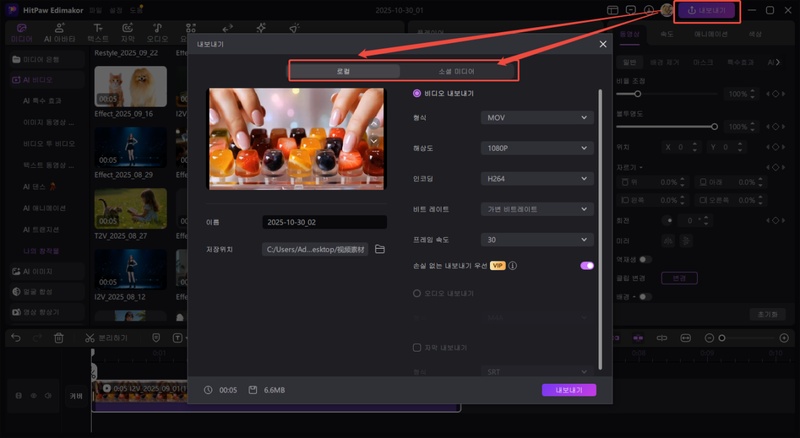The image size is (800, 438).
Task: Click the 커버 cover button on track
Action: point(76,396)
